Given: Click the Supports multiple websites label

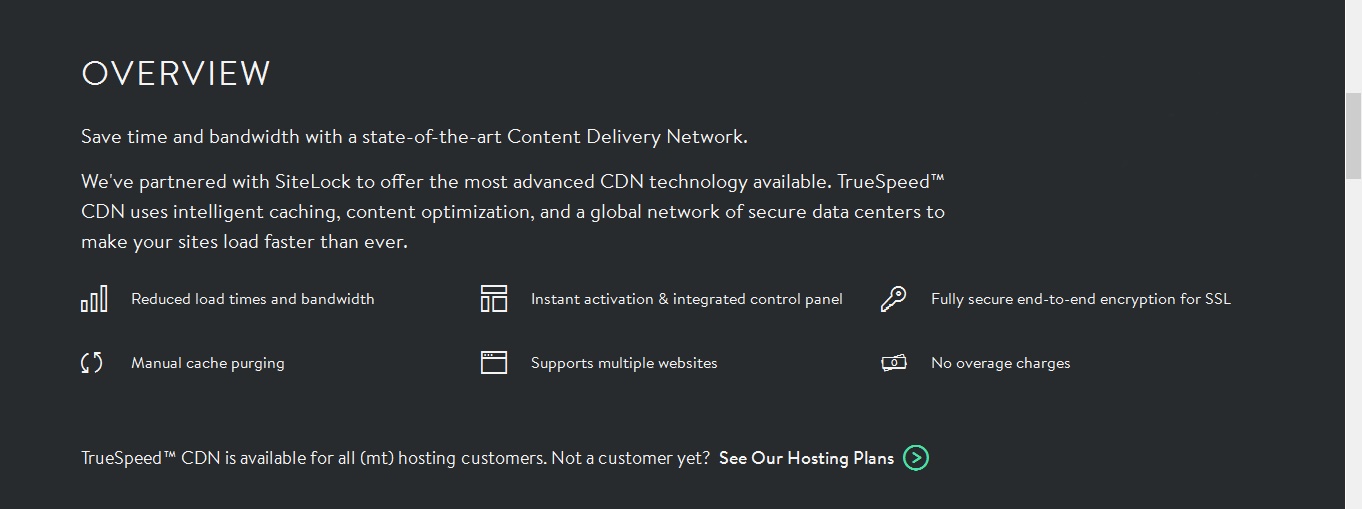Looking at the screenshot, I should [624, 363].
